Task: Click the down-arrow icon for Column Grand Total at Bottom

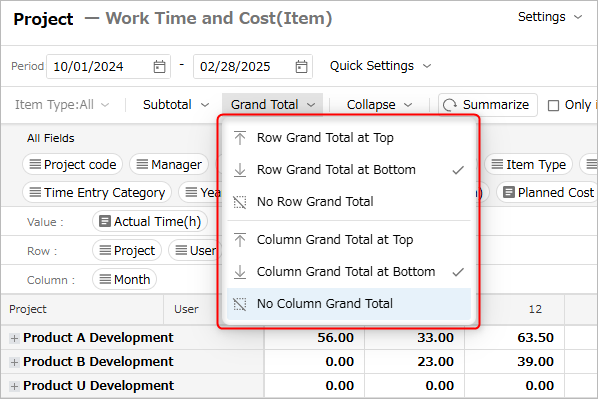Action: 240,272
